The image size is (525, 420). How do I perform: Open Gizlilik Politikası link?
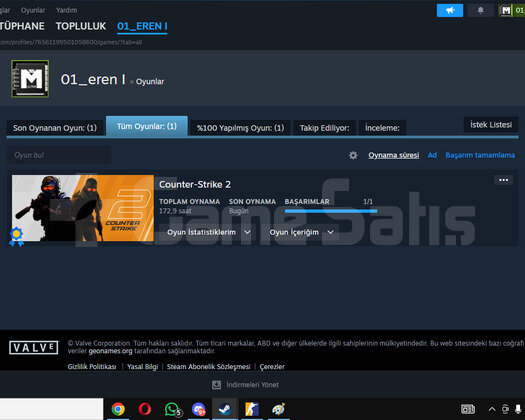[92, 366]
